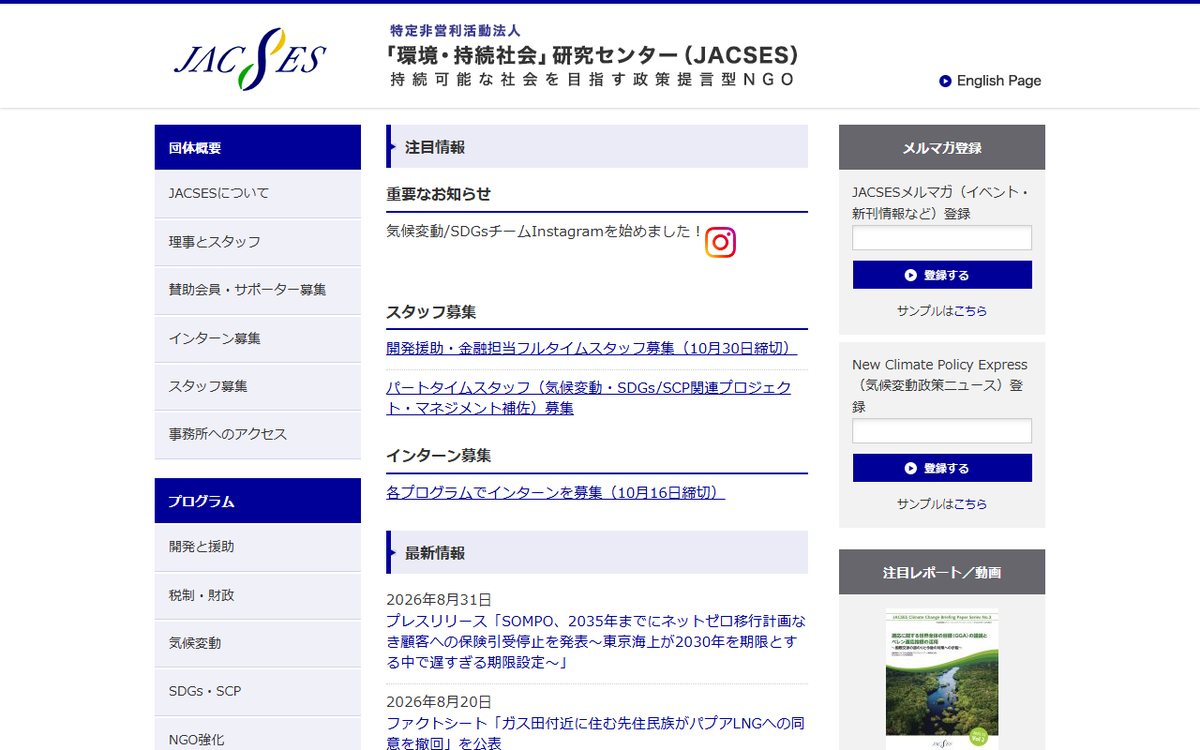Open スタッフ募集 sidebar item
Image resolution: width=1200 pixels, height=750 pixels.
[257, 386]
